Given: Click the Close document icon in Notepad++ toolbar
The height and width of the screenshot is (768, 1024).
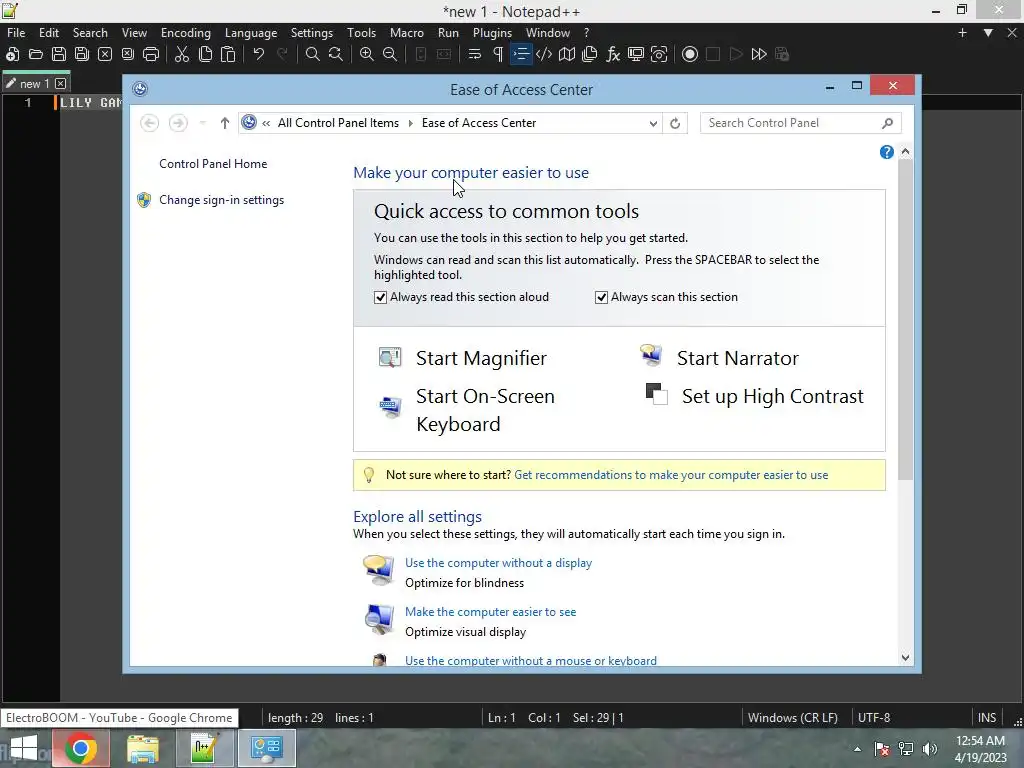Looking at the screenshot, I should [104, 54].
